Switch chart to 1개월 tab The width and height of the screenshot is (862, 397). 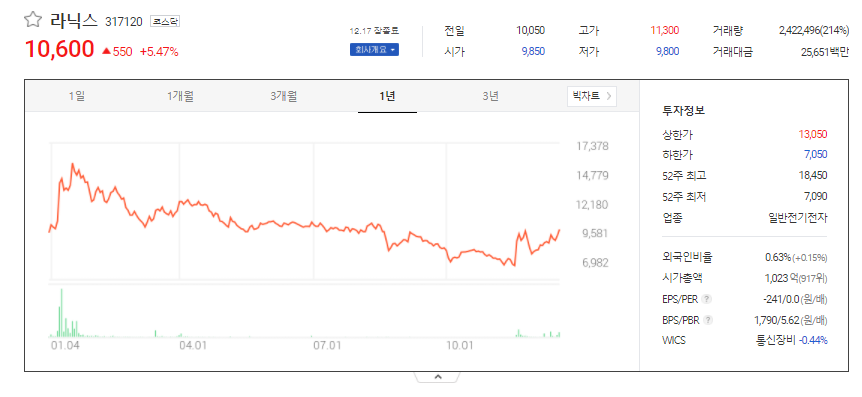[180, 96]
